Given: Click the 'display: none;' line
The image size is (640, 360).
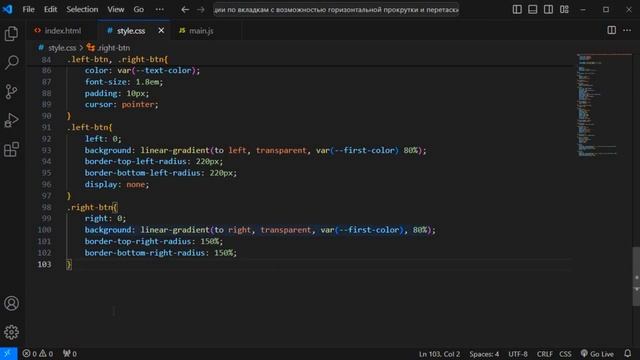Looking at the screenshot, I should coord(117,184).
